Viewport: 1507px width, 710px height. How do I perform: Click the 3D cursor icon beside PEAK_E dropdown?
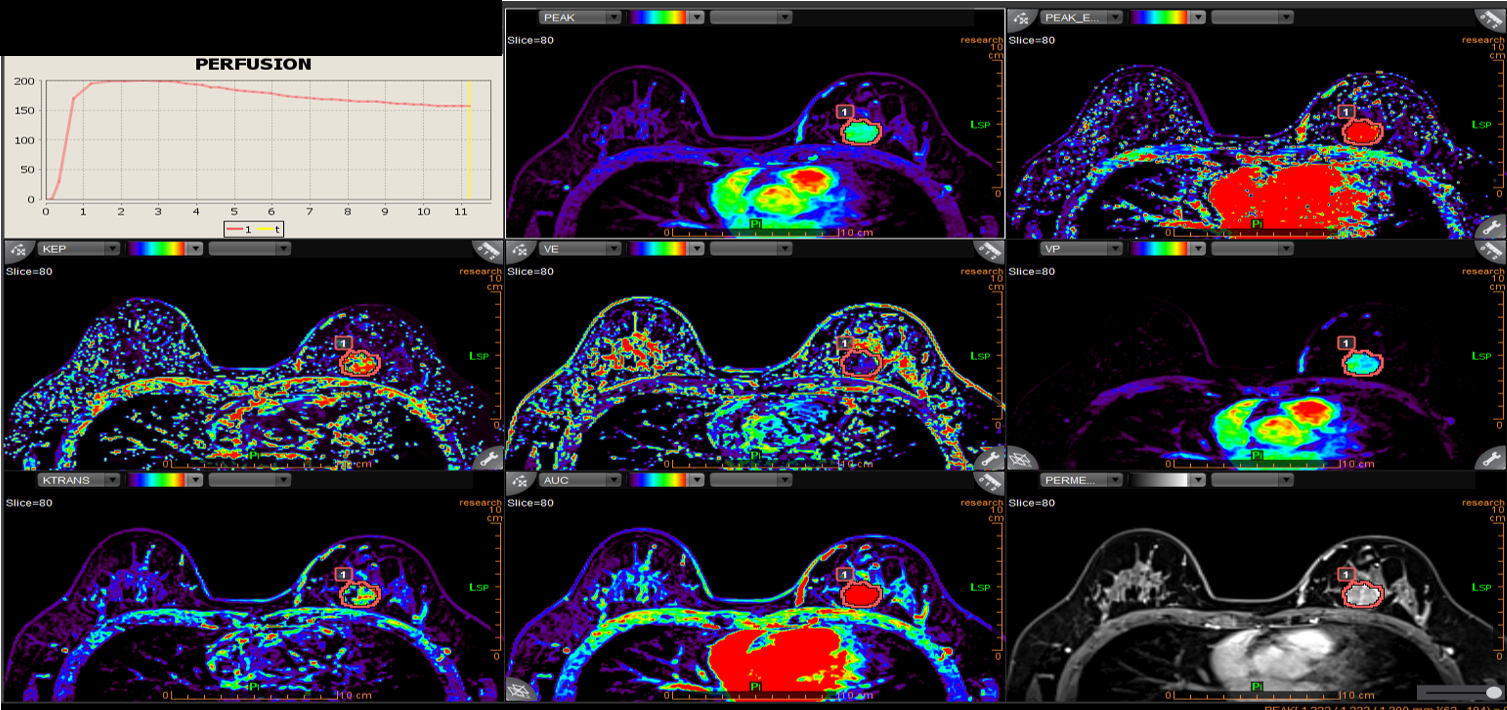(1021, 18)
